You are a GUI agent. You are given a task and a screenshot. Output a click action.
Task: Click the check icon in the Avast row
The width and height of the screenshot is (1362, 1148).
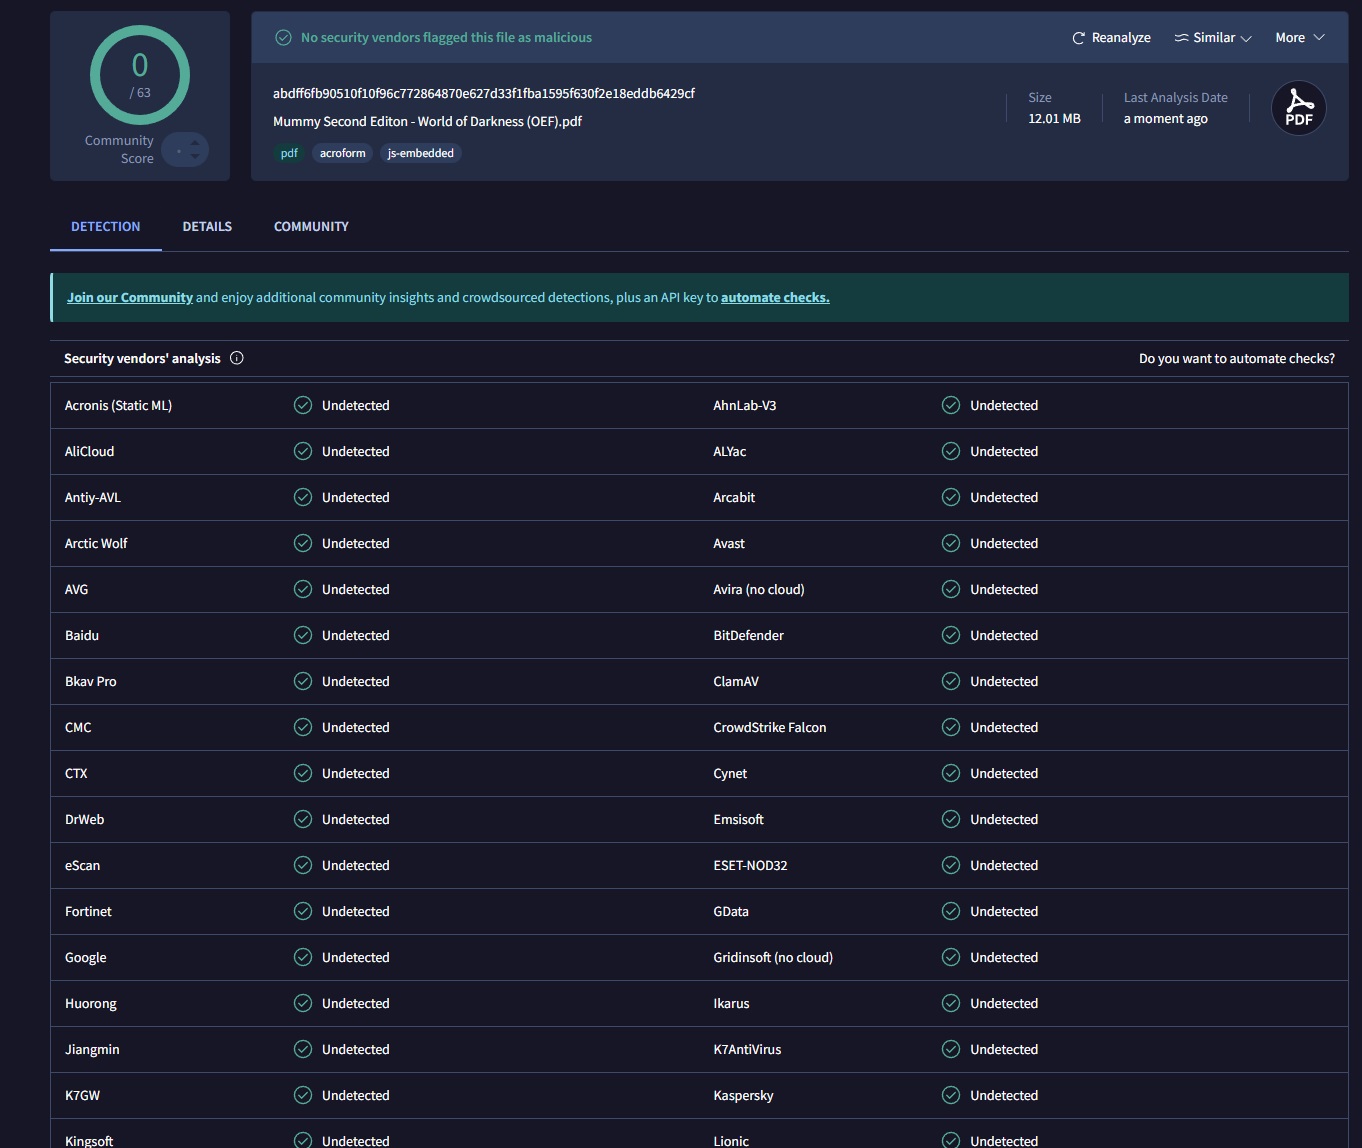click(x=951, y=543)
